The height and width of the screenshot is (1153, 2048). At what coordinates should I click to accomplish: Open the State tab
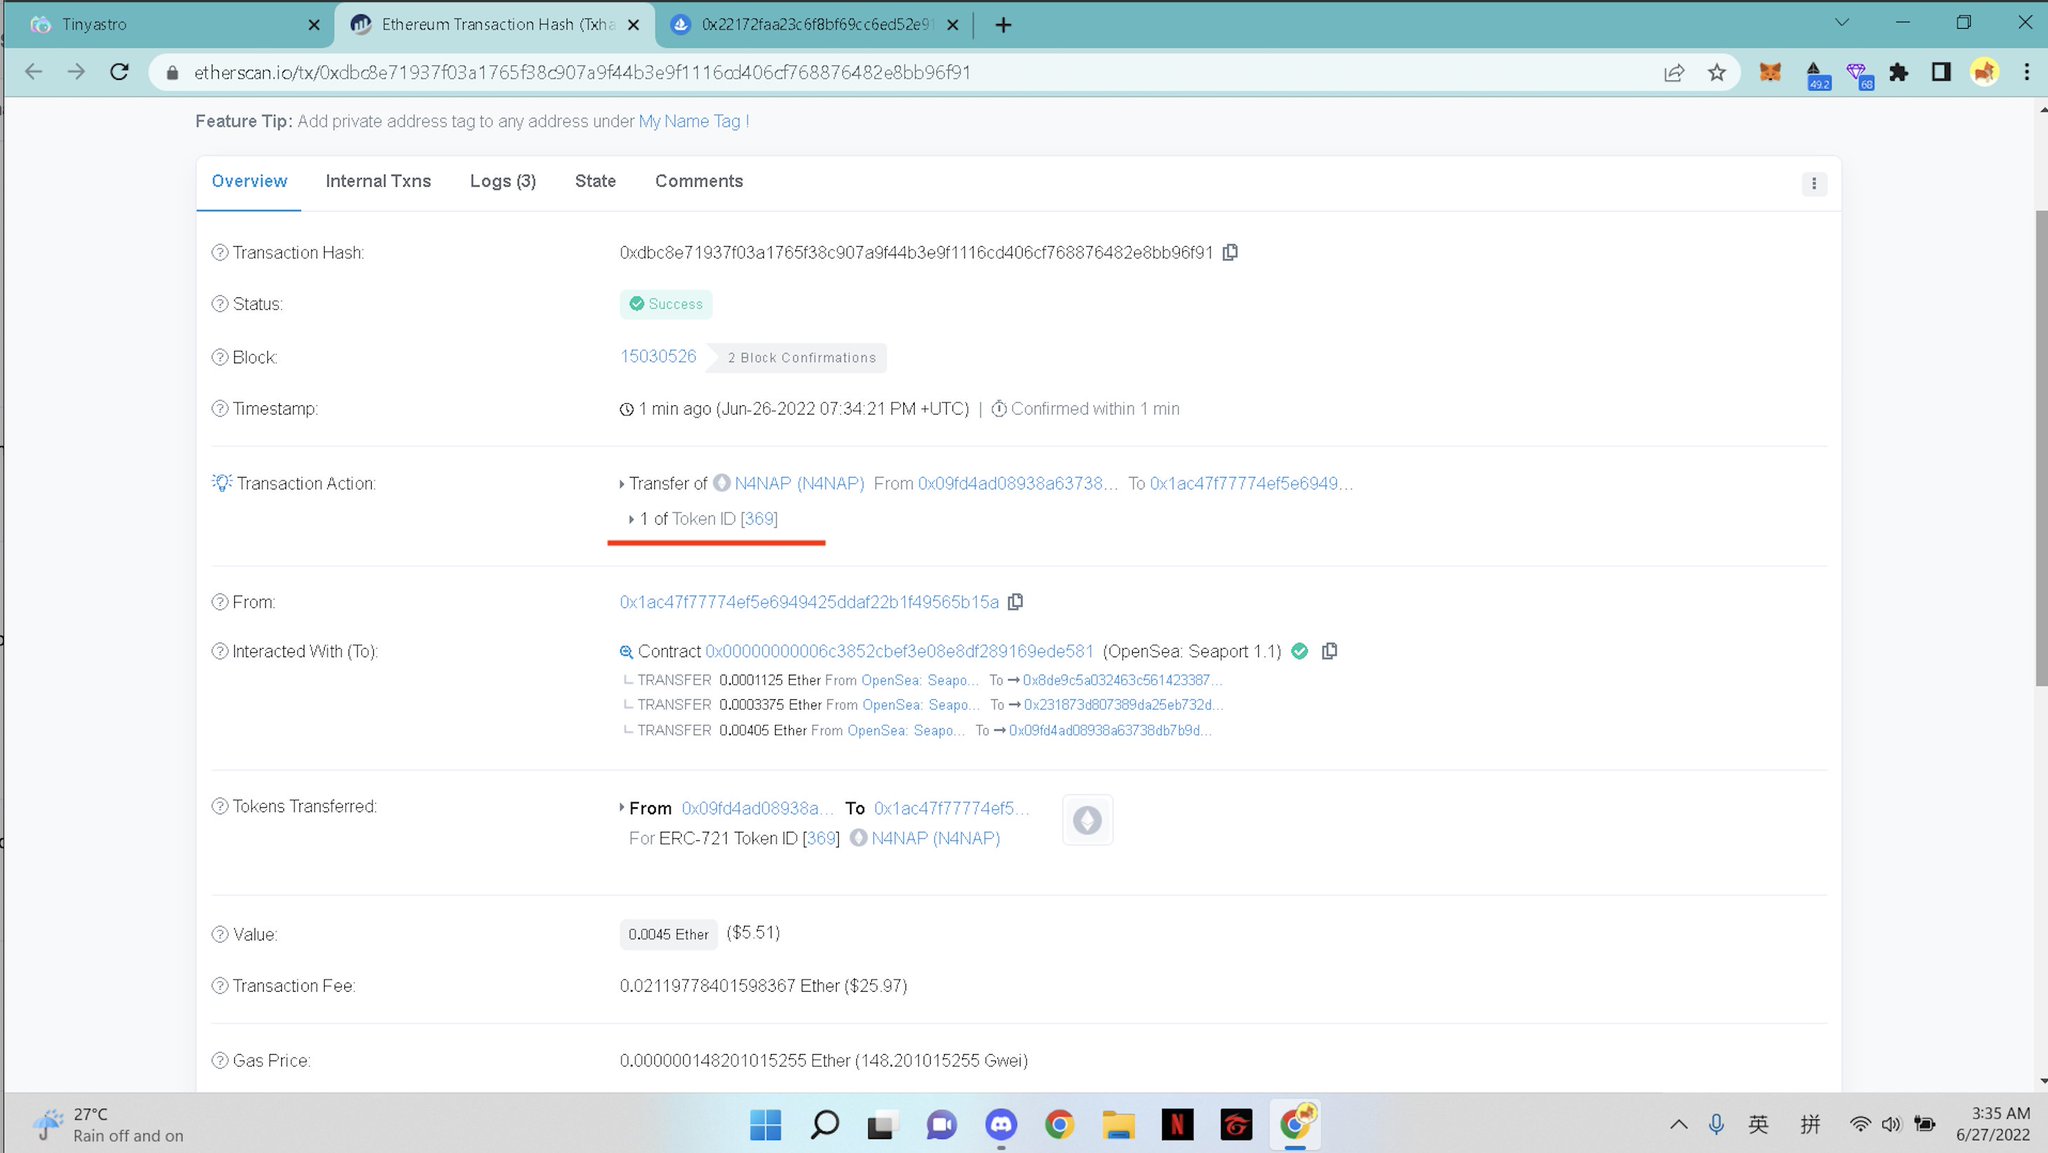click(595, 181)
